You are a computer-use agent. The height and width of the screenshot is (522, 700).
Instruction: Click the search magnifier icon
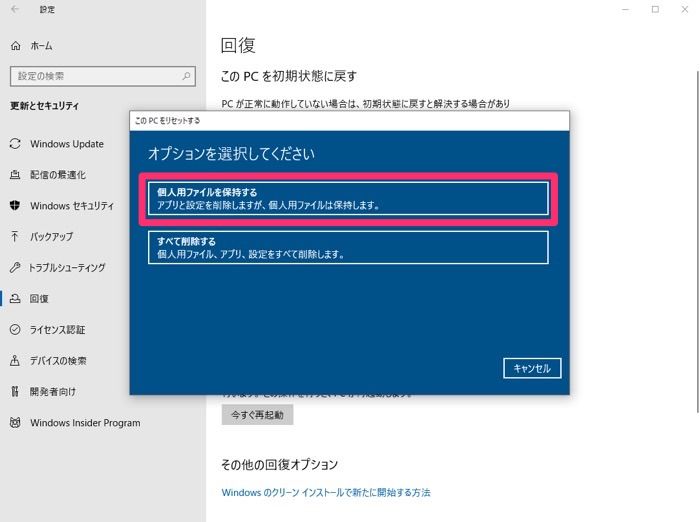coord(186,76)
